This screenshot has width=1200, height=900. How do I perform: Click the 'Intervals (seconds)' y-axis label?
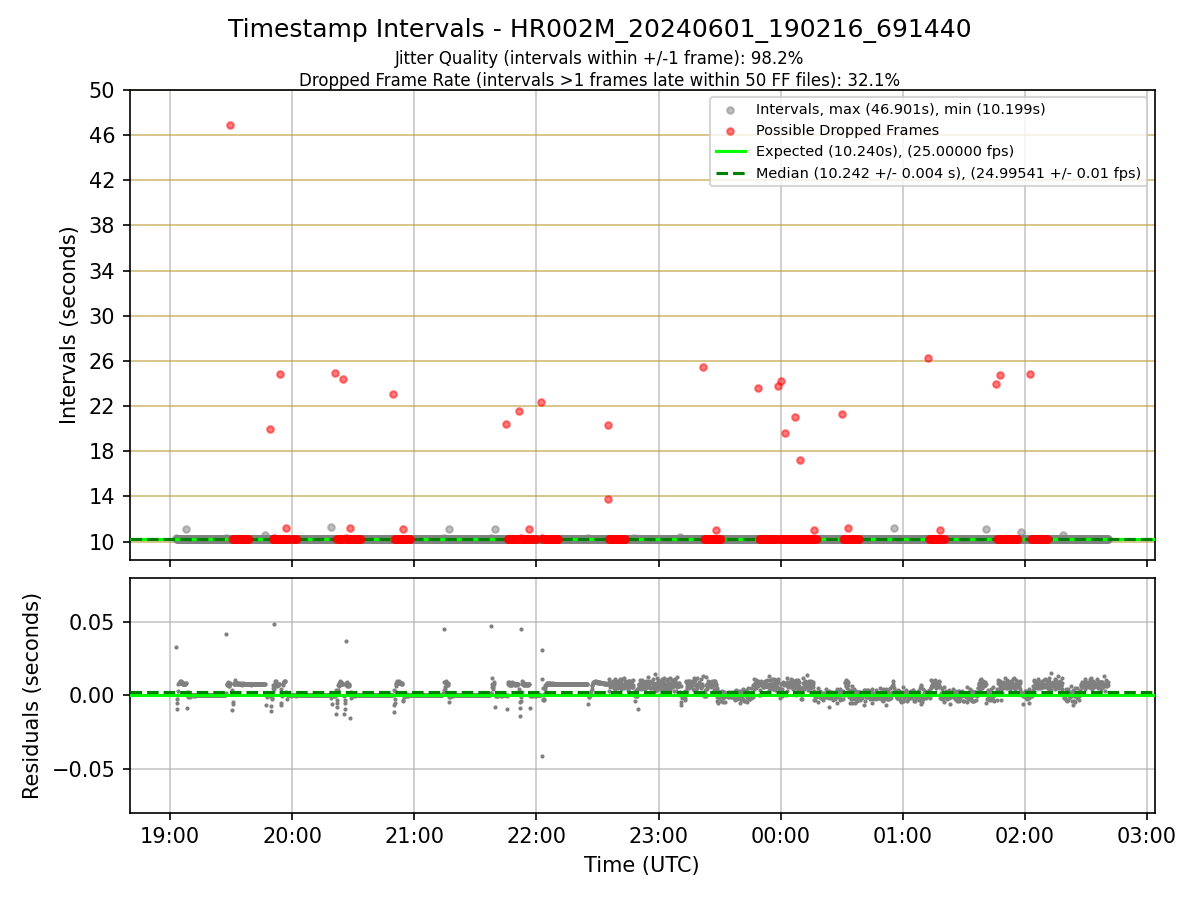tap(69, 325)
